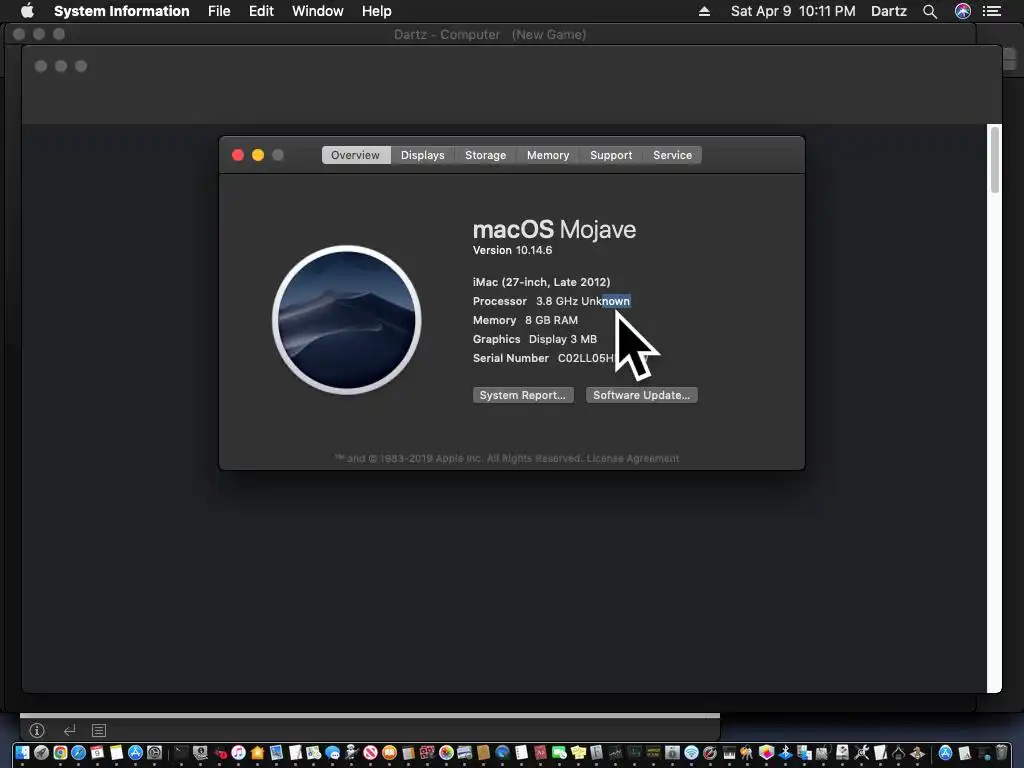This screenshot has width=1024, height=768.
Task: Close the About This Mac window
Action: [238, 155]
